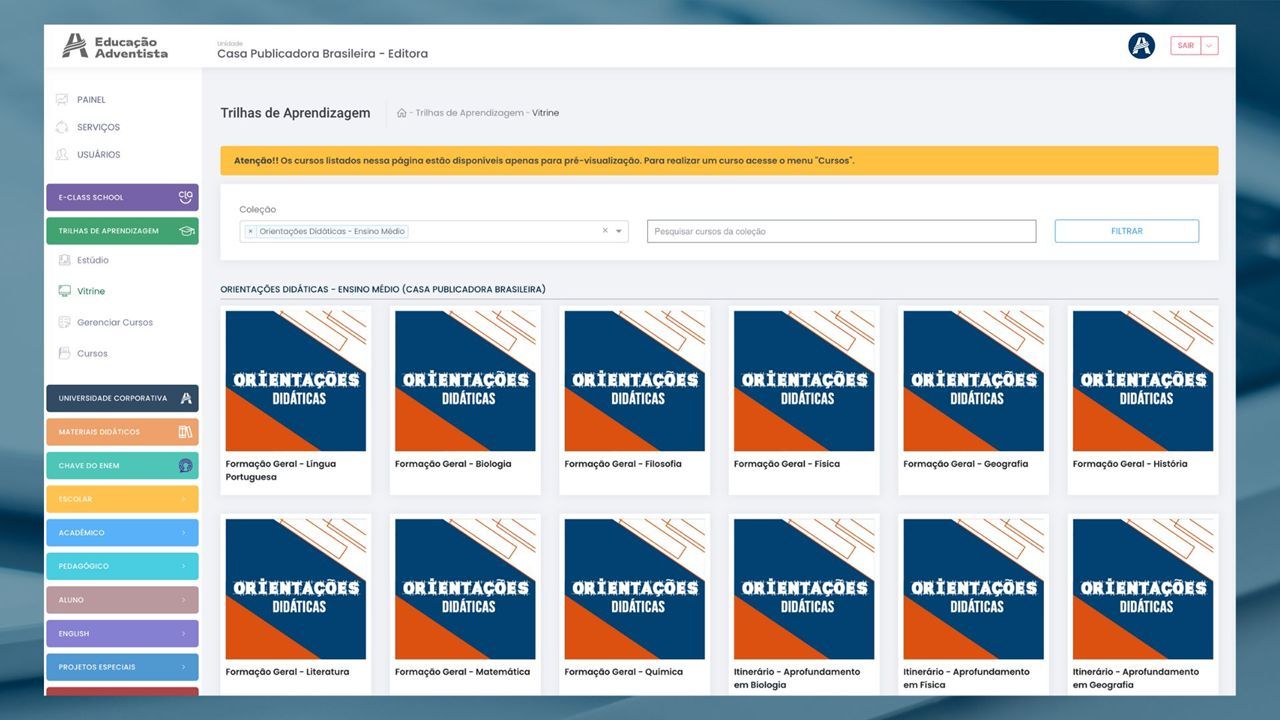Viewport: 1280px width, 720px height.
Task: Click the Orientações Didáticas - Ensino Médio section heading
Action: (x=383, y=289)
